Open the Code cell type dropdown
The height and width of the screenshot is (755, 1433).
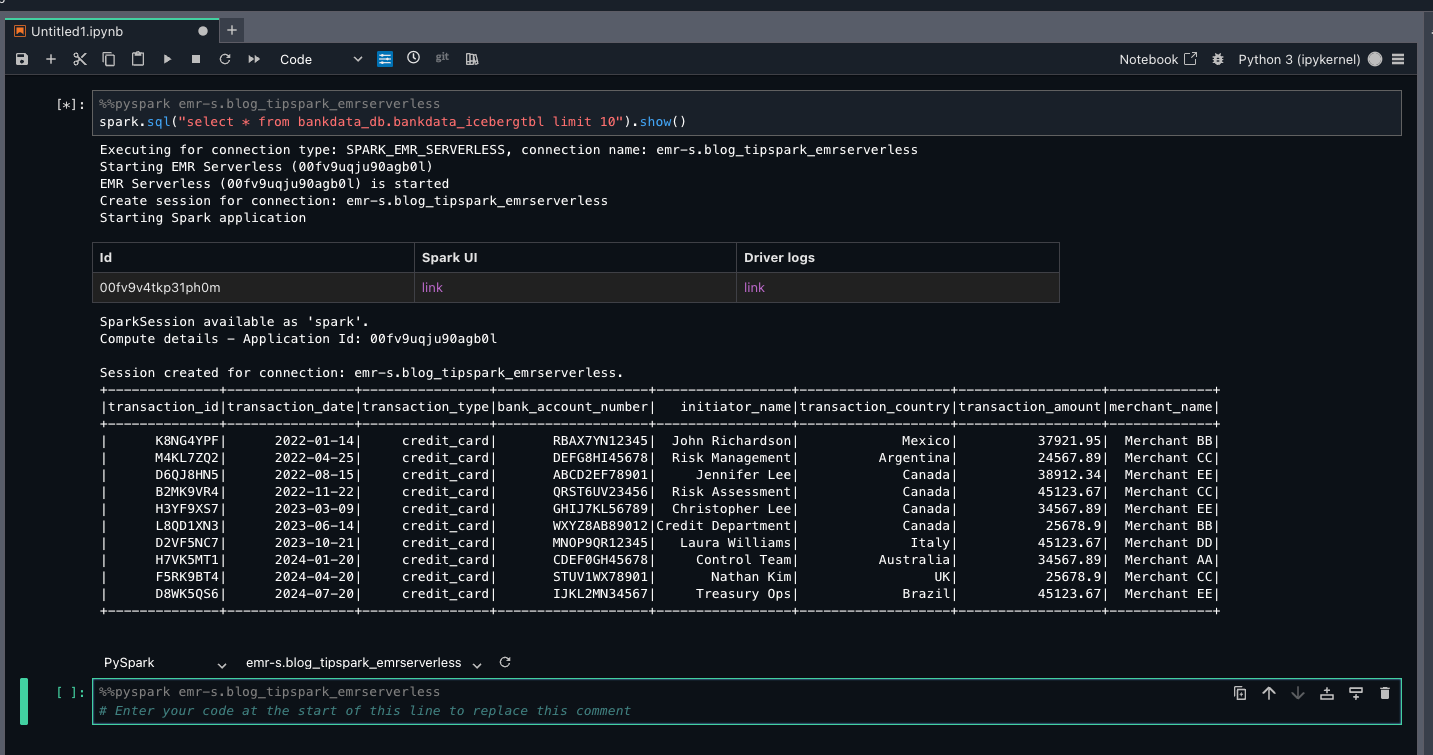[320, 60]
